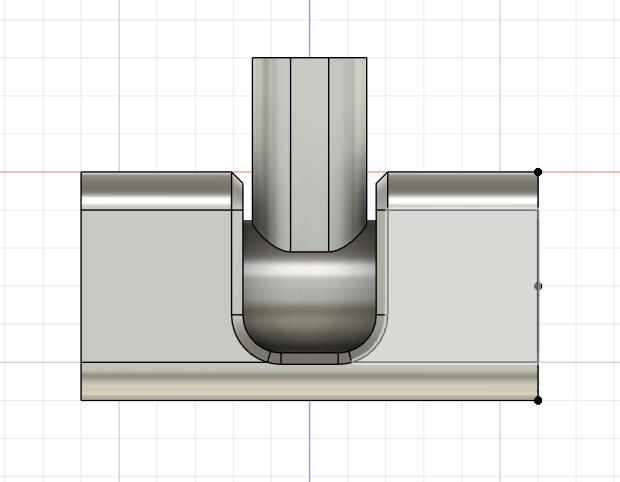620x482 pixels.
Task: Click the gray midpoint on right edge
Action: pyautogui.click(x=538, y=286)
